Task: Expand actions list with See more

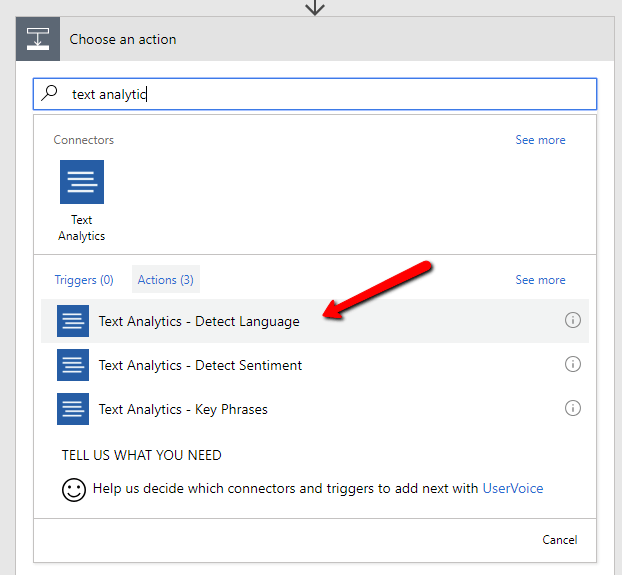Action: click(x=540, y=280)
